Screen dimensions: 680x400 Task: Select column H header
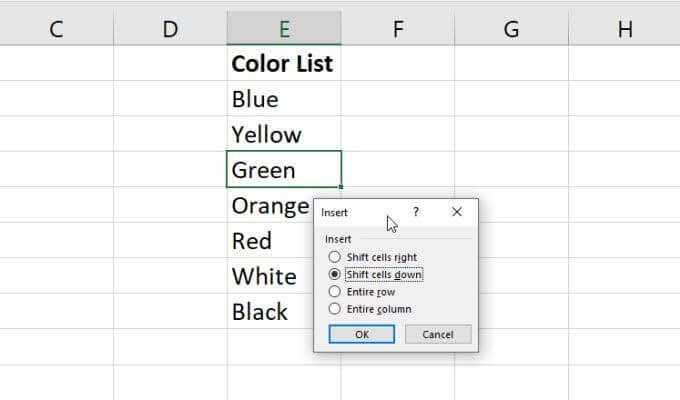(x=625, y=29)
